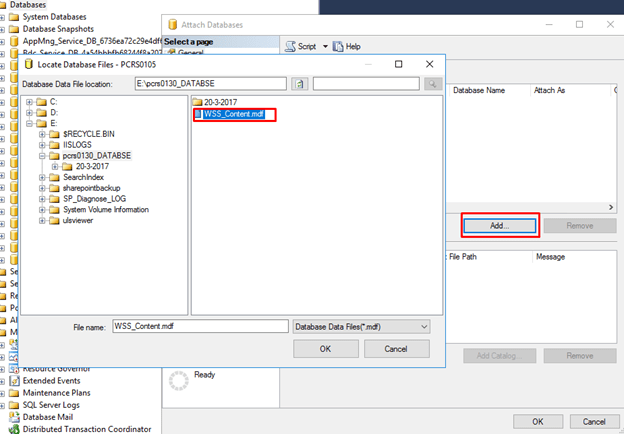Expand the C: drive node

pyautogui.click(x=31, y=102)
